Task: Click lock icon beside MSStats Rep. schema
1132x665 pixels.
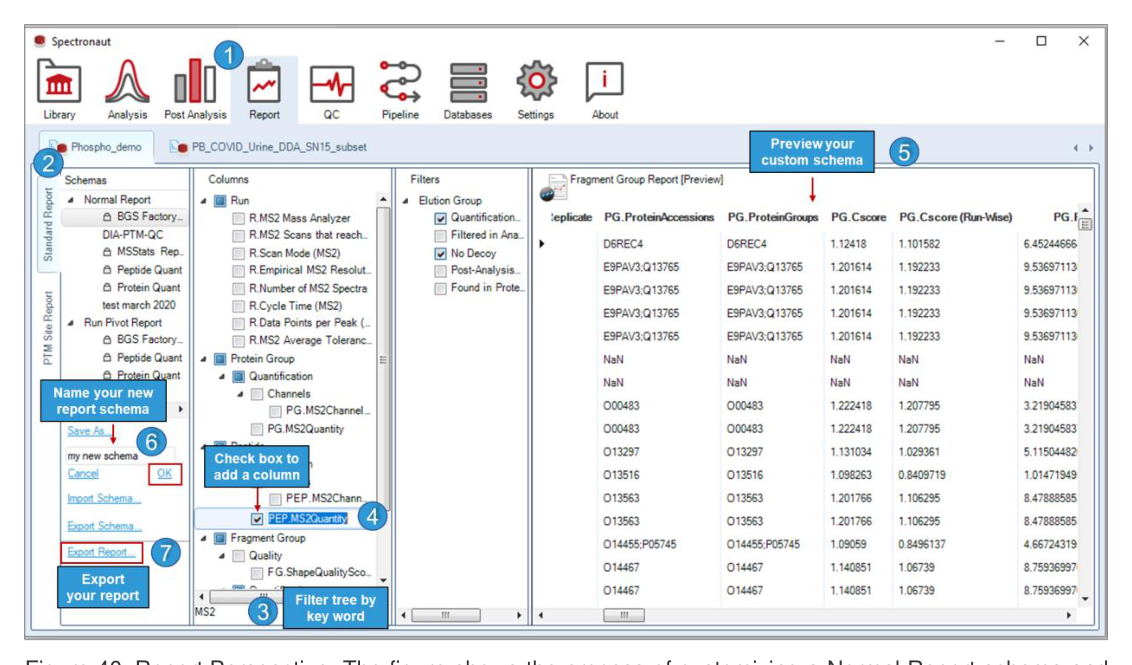Action: [x=107, y=252]
